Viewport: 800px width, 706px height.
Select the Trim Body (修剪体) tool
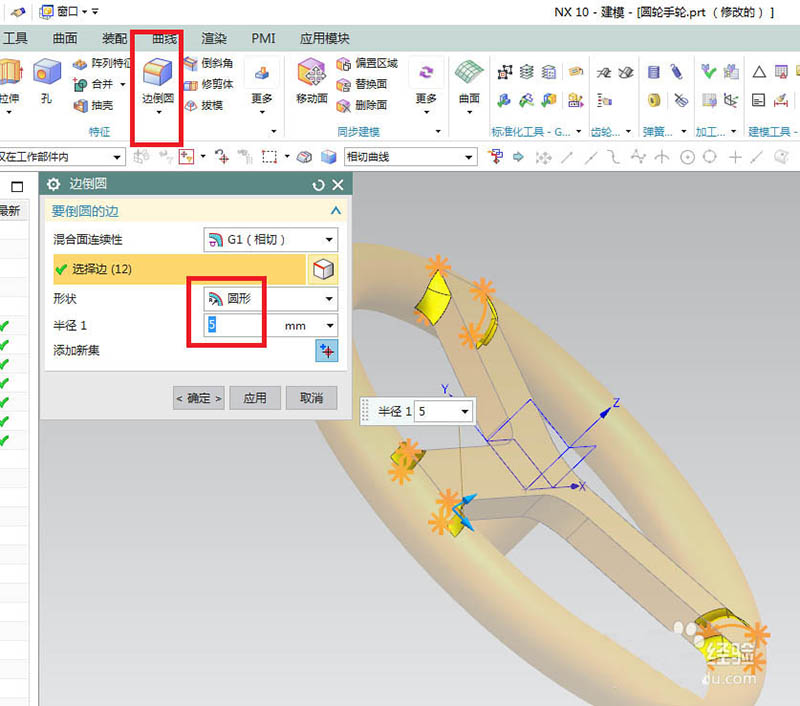pos(208,84)
